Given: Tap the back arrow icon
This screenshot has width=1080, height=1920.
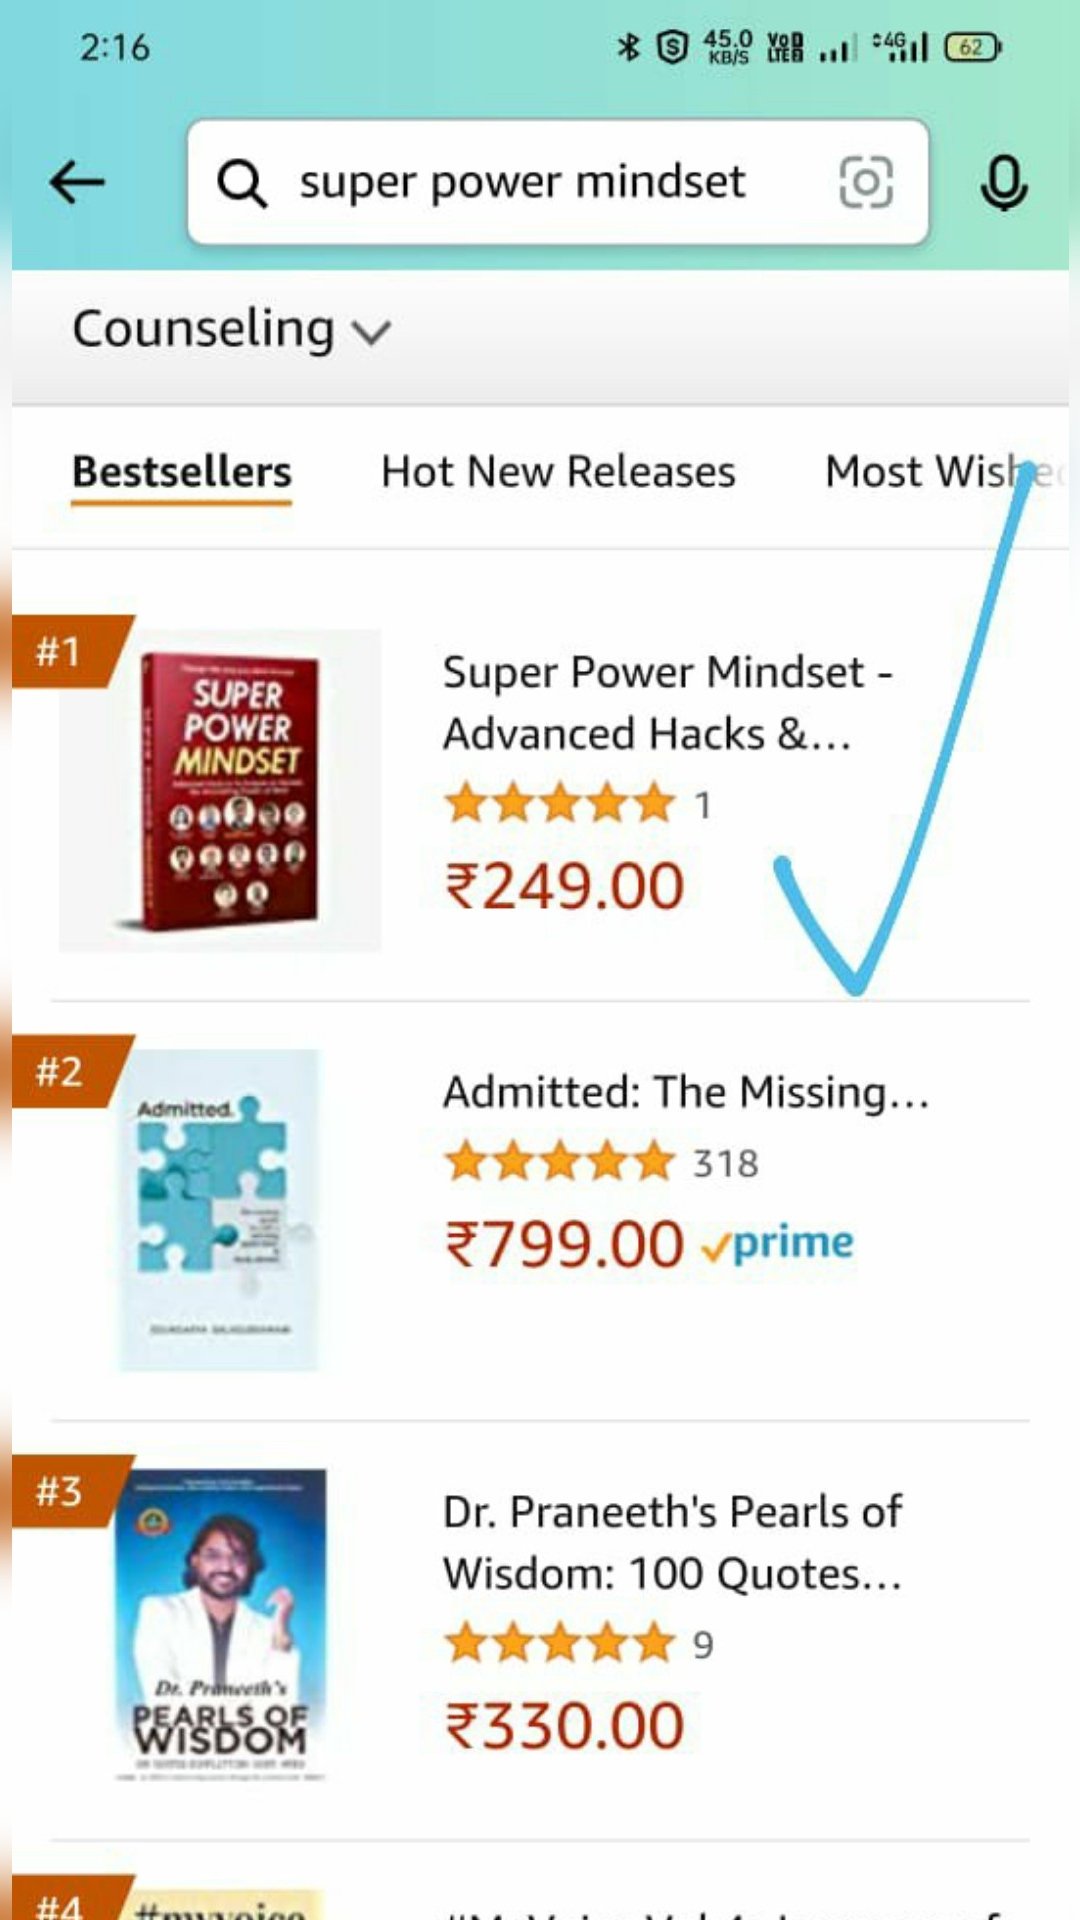Looking at the screenshot, I should pyautogui.click(x=77, y=183).
